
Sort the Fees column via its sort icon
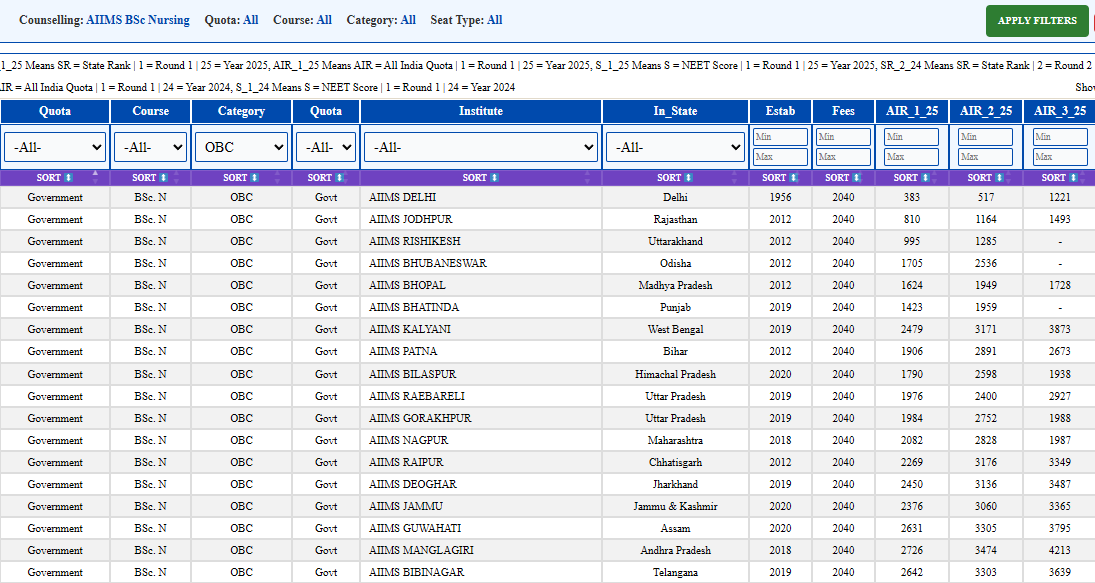pos(857,178)
